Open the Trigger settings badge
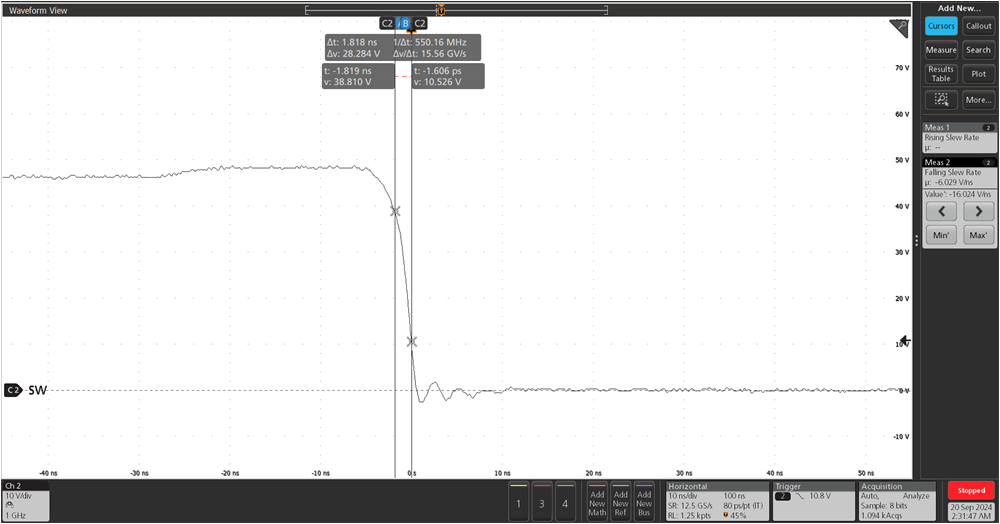This screenshot has height=524, width=1000. (x=813, y=502)
